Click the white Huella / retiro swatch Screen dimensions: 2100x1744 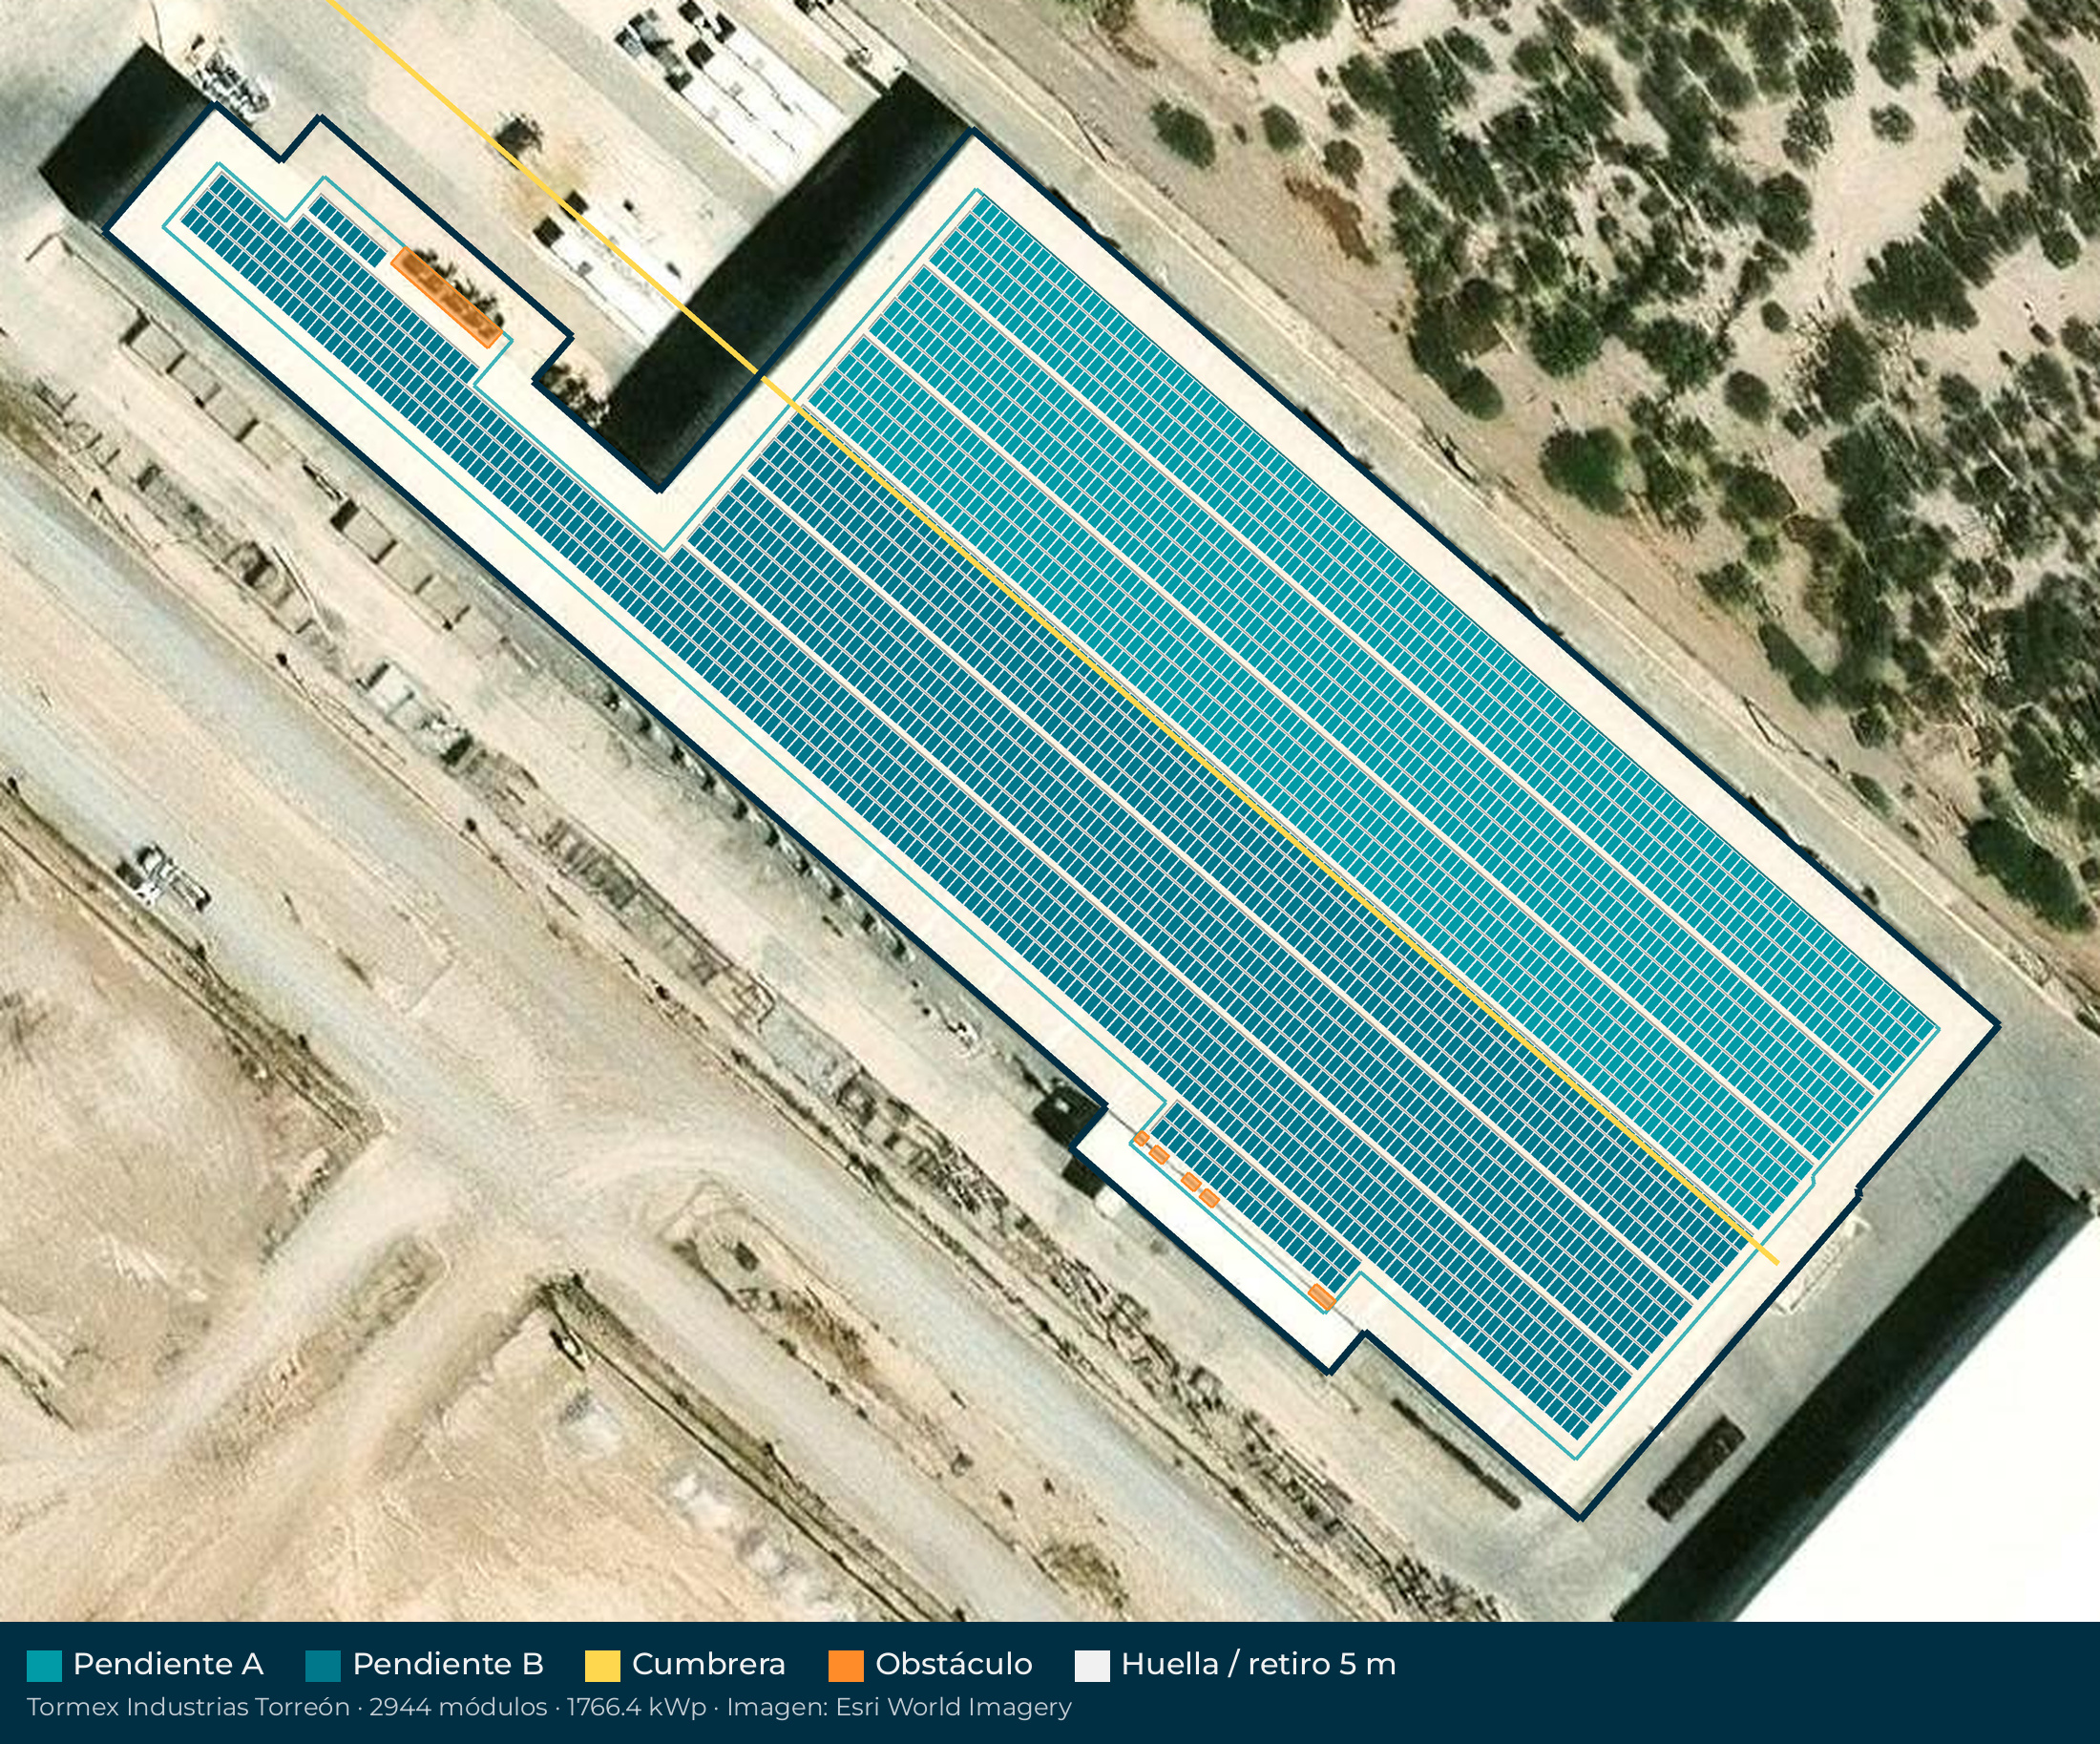1092,1666
